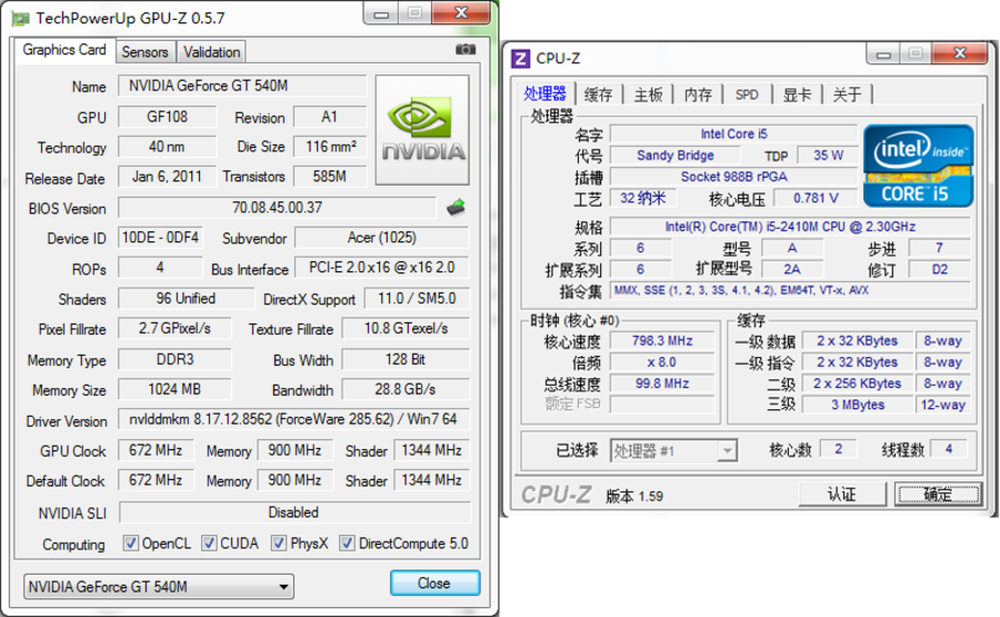Screen dimensions: 1000x617
Task: Click the Bandwidth field 28.8 GB/s
Action: (406, 389)
